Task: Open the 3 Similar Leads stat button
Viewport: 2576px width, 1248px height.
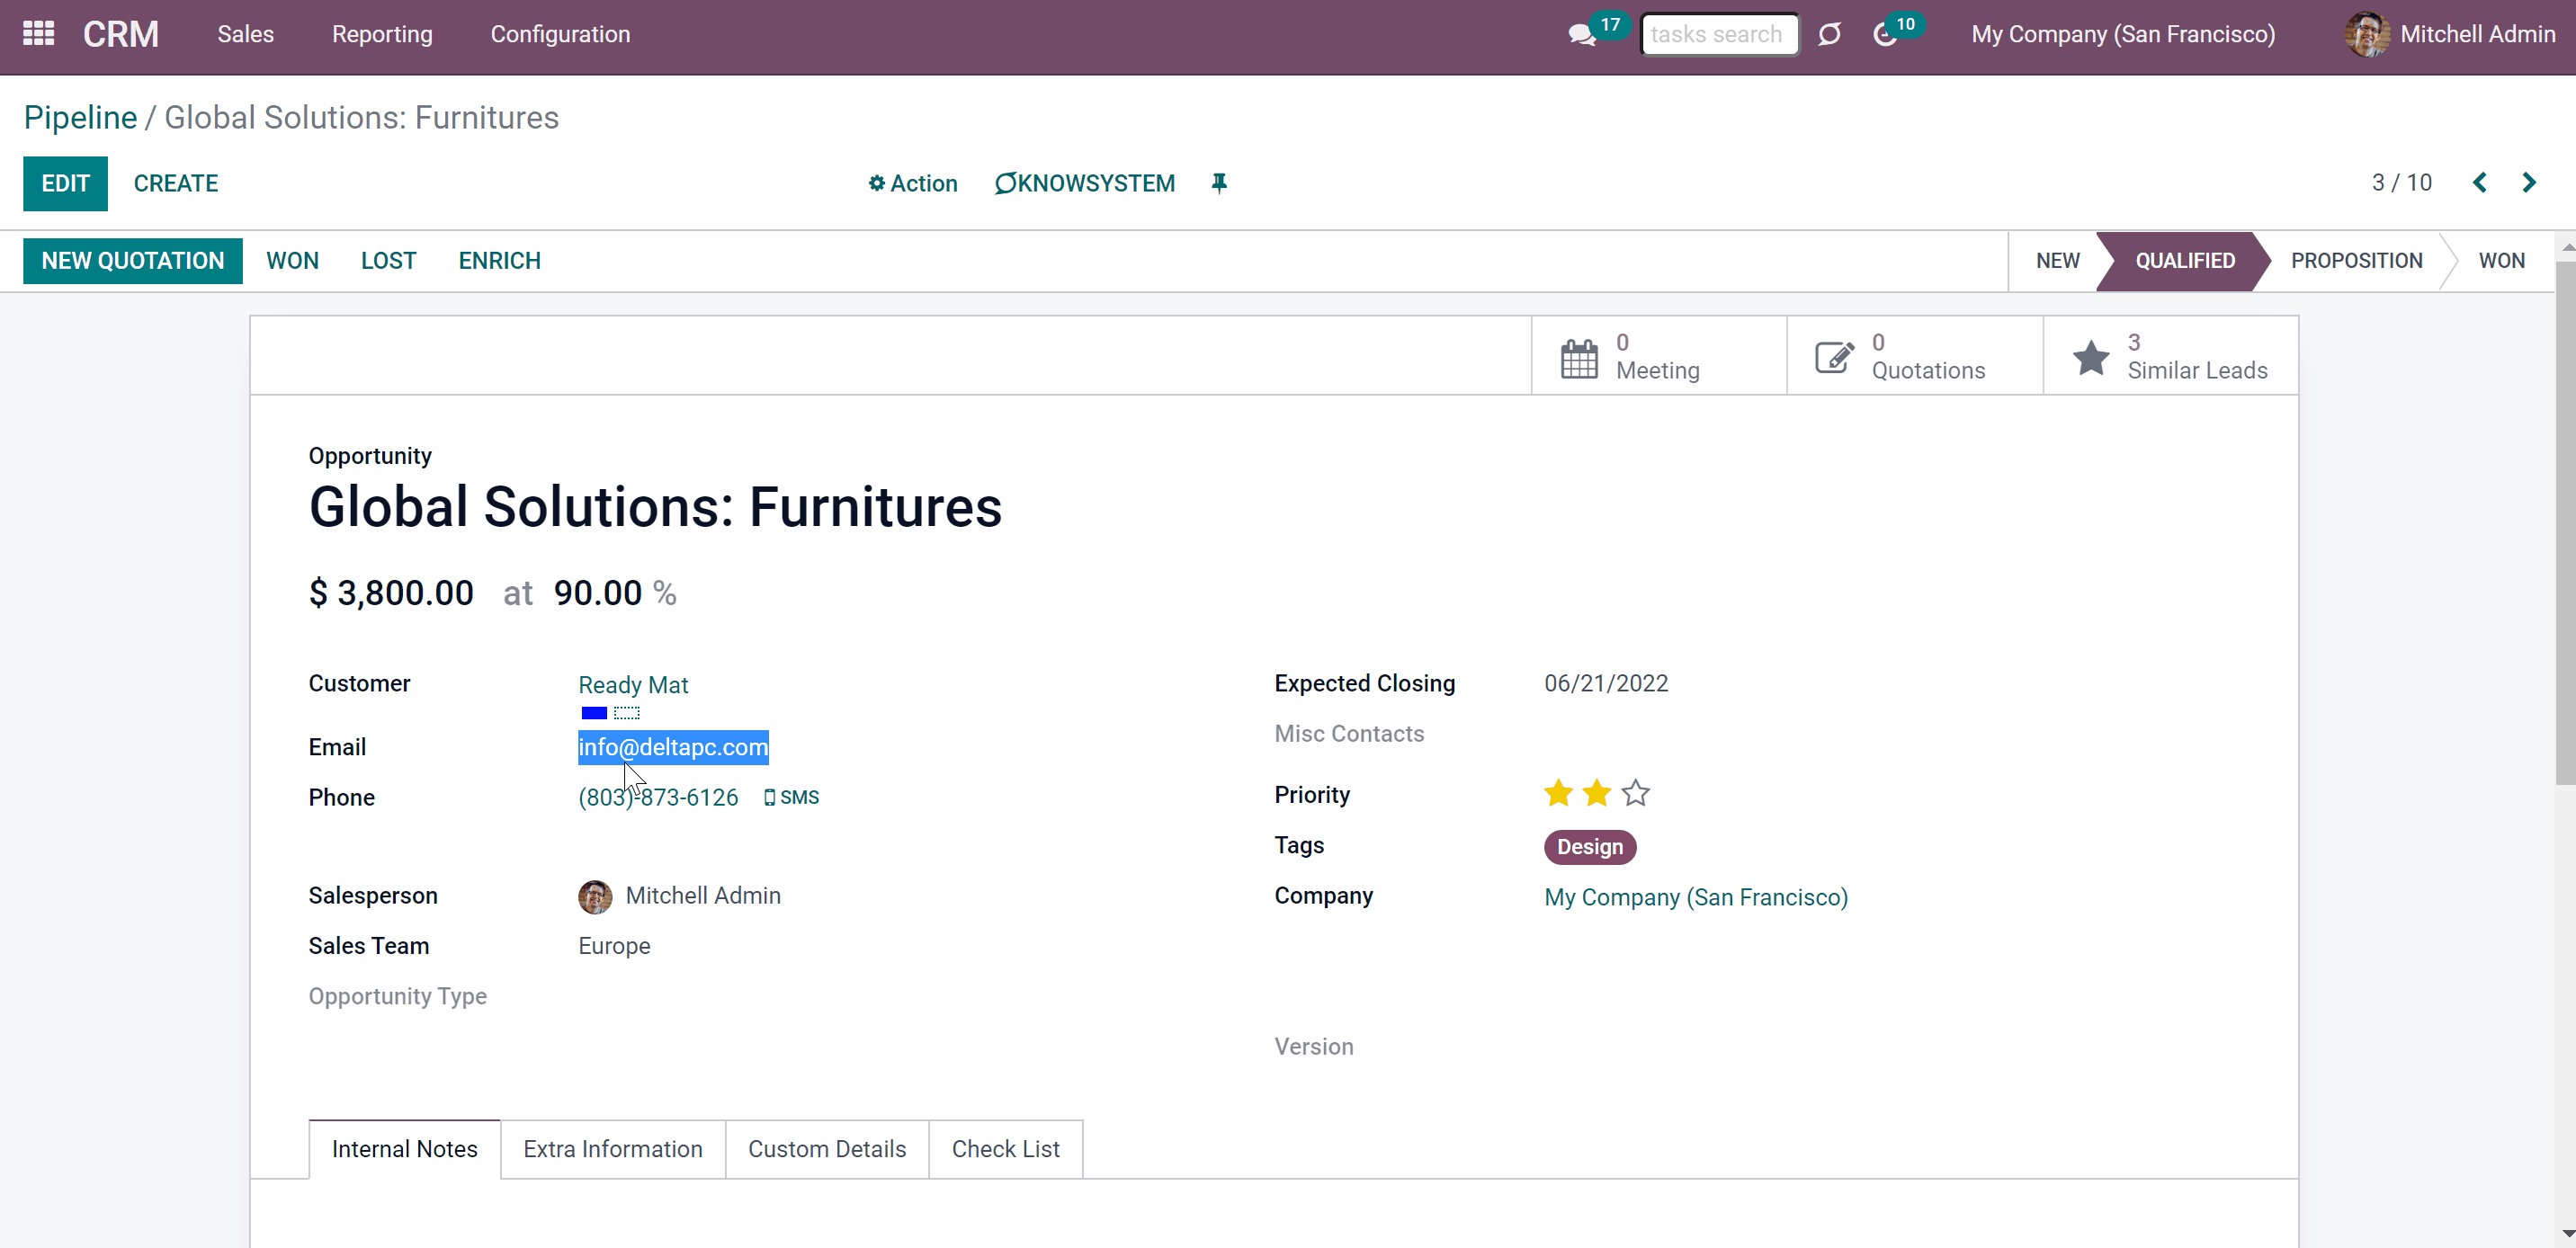Action: click(x=2171, y=357)
